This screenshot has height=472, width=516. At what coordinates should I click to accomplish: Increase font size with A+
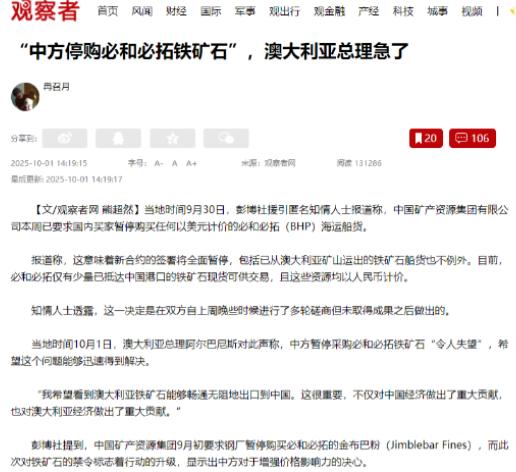(191, 163)
